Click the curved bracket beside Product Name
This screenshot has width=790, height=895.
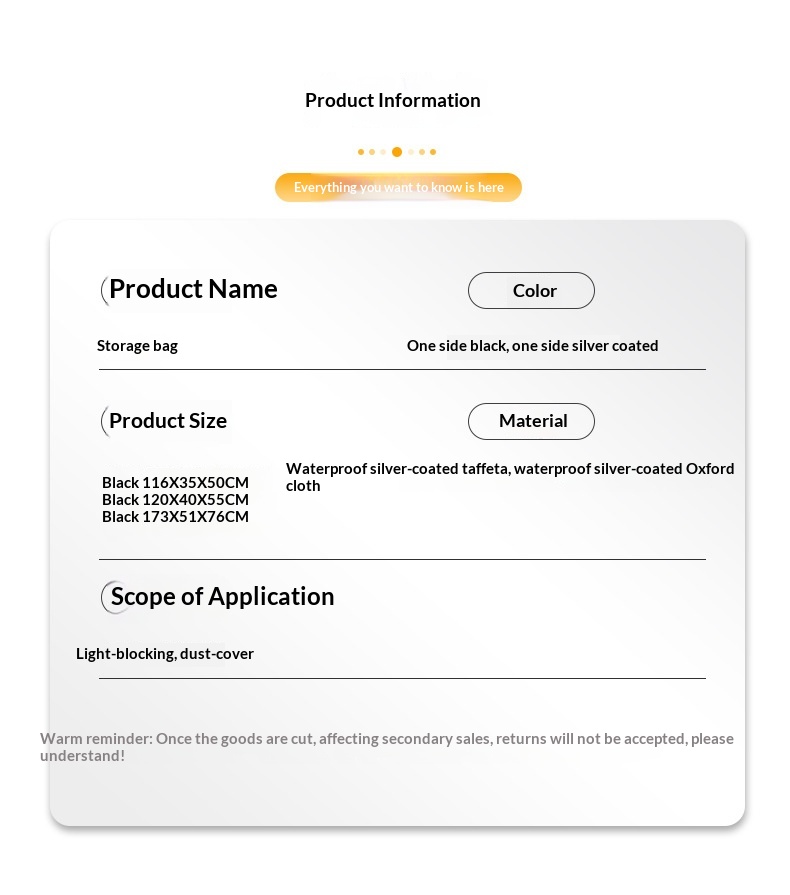pos(104,291)
